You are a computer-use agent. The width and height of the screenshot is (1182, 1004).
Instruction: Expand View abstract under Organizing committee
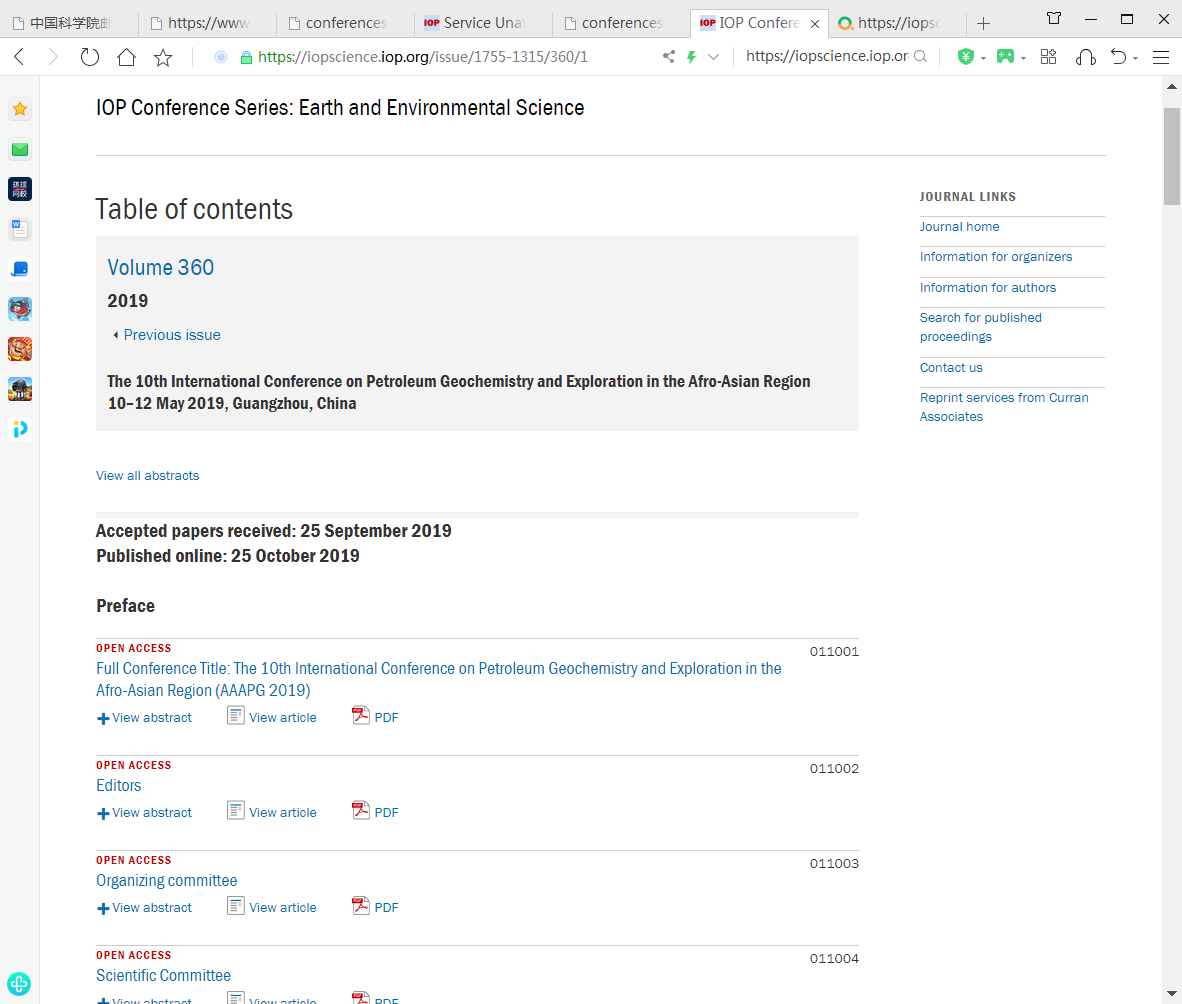pyautogui.click(x=144, y=907)
